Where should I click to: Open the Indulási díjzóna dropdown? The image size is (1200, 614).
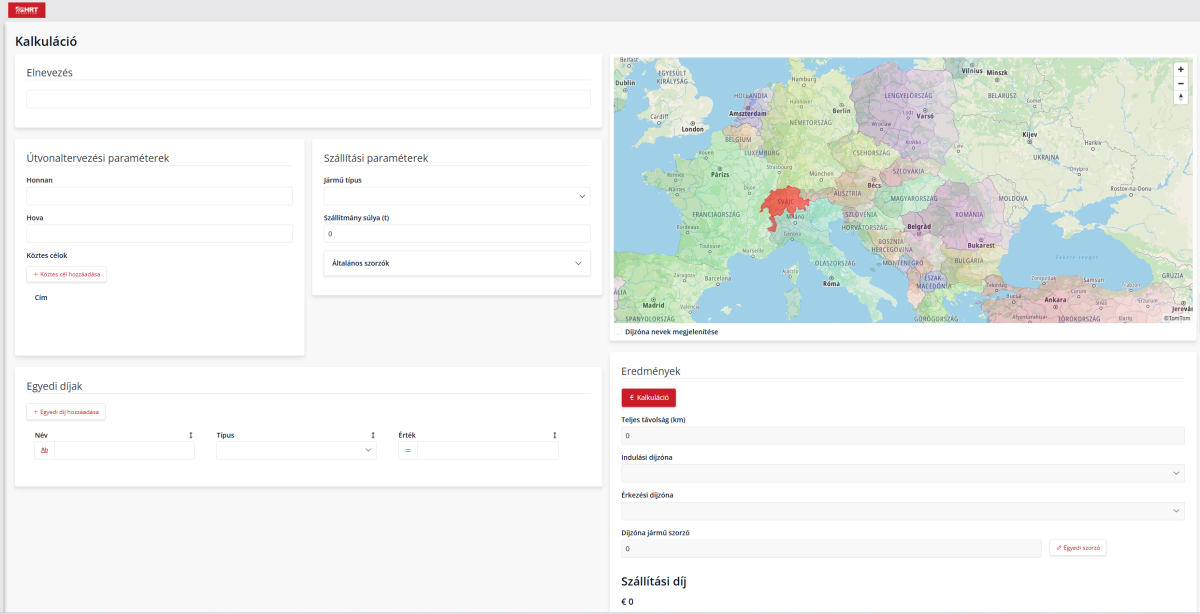pyautogui.click(x=902, y=473)
